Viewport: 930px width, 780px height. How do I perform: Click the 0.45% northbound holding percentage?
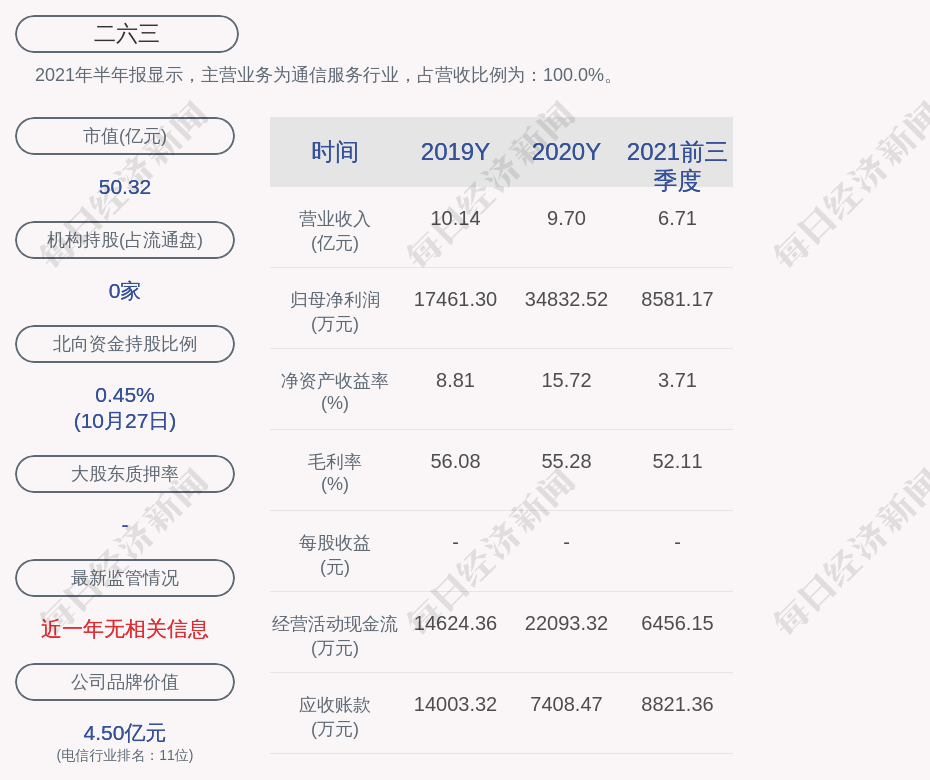[124, 395]
